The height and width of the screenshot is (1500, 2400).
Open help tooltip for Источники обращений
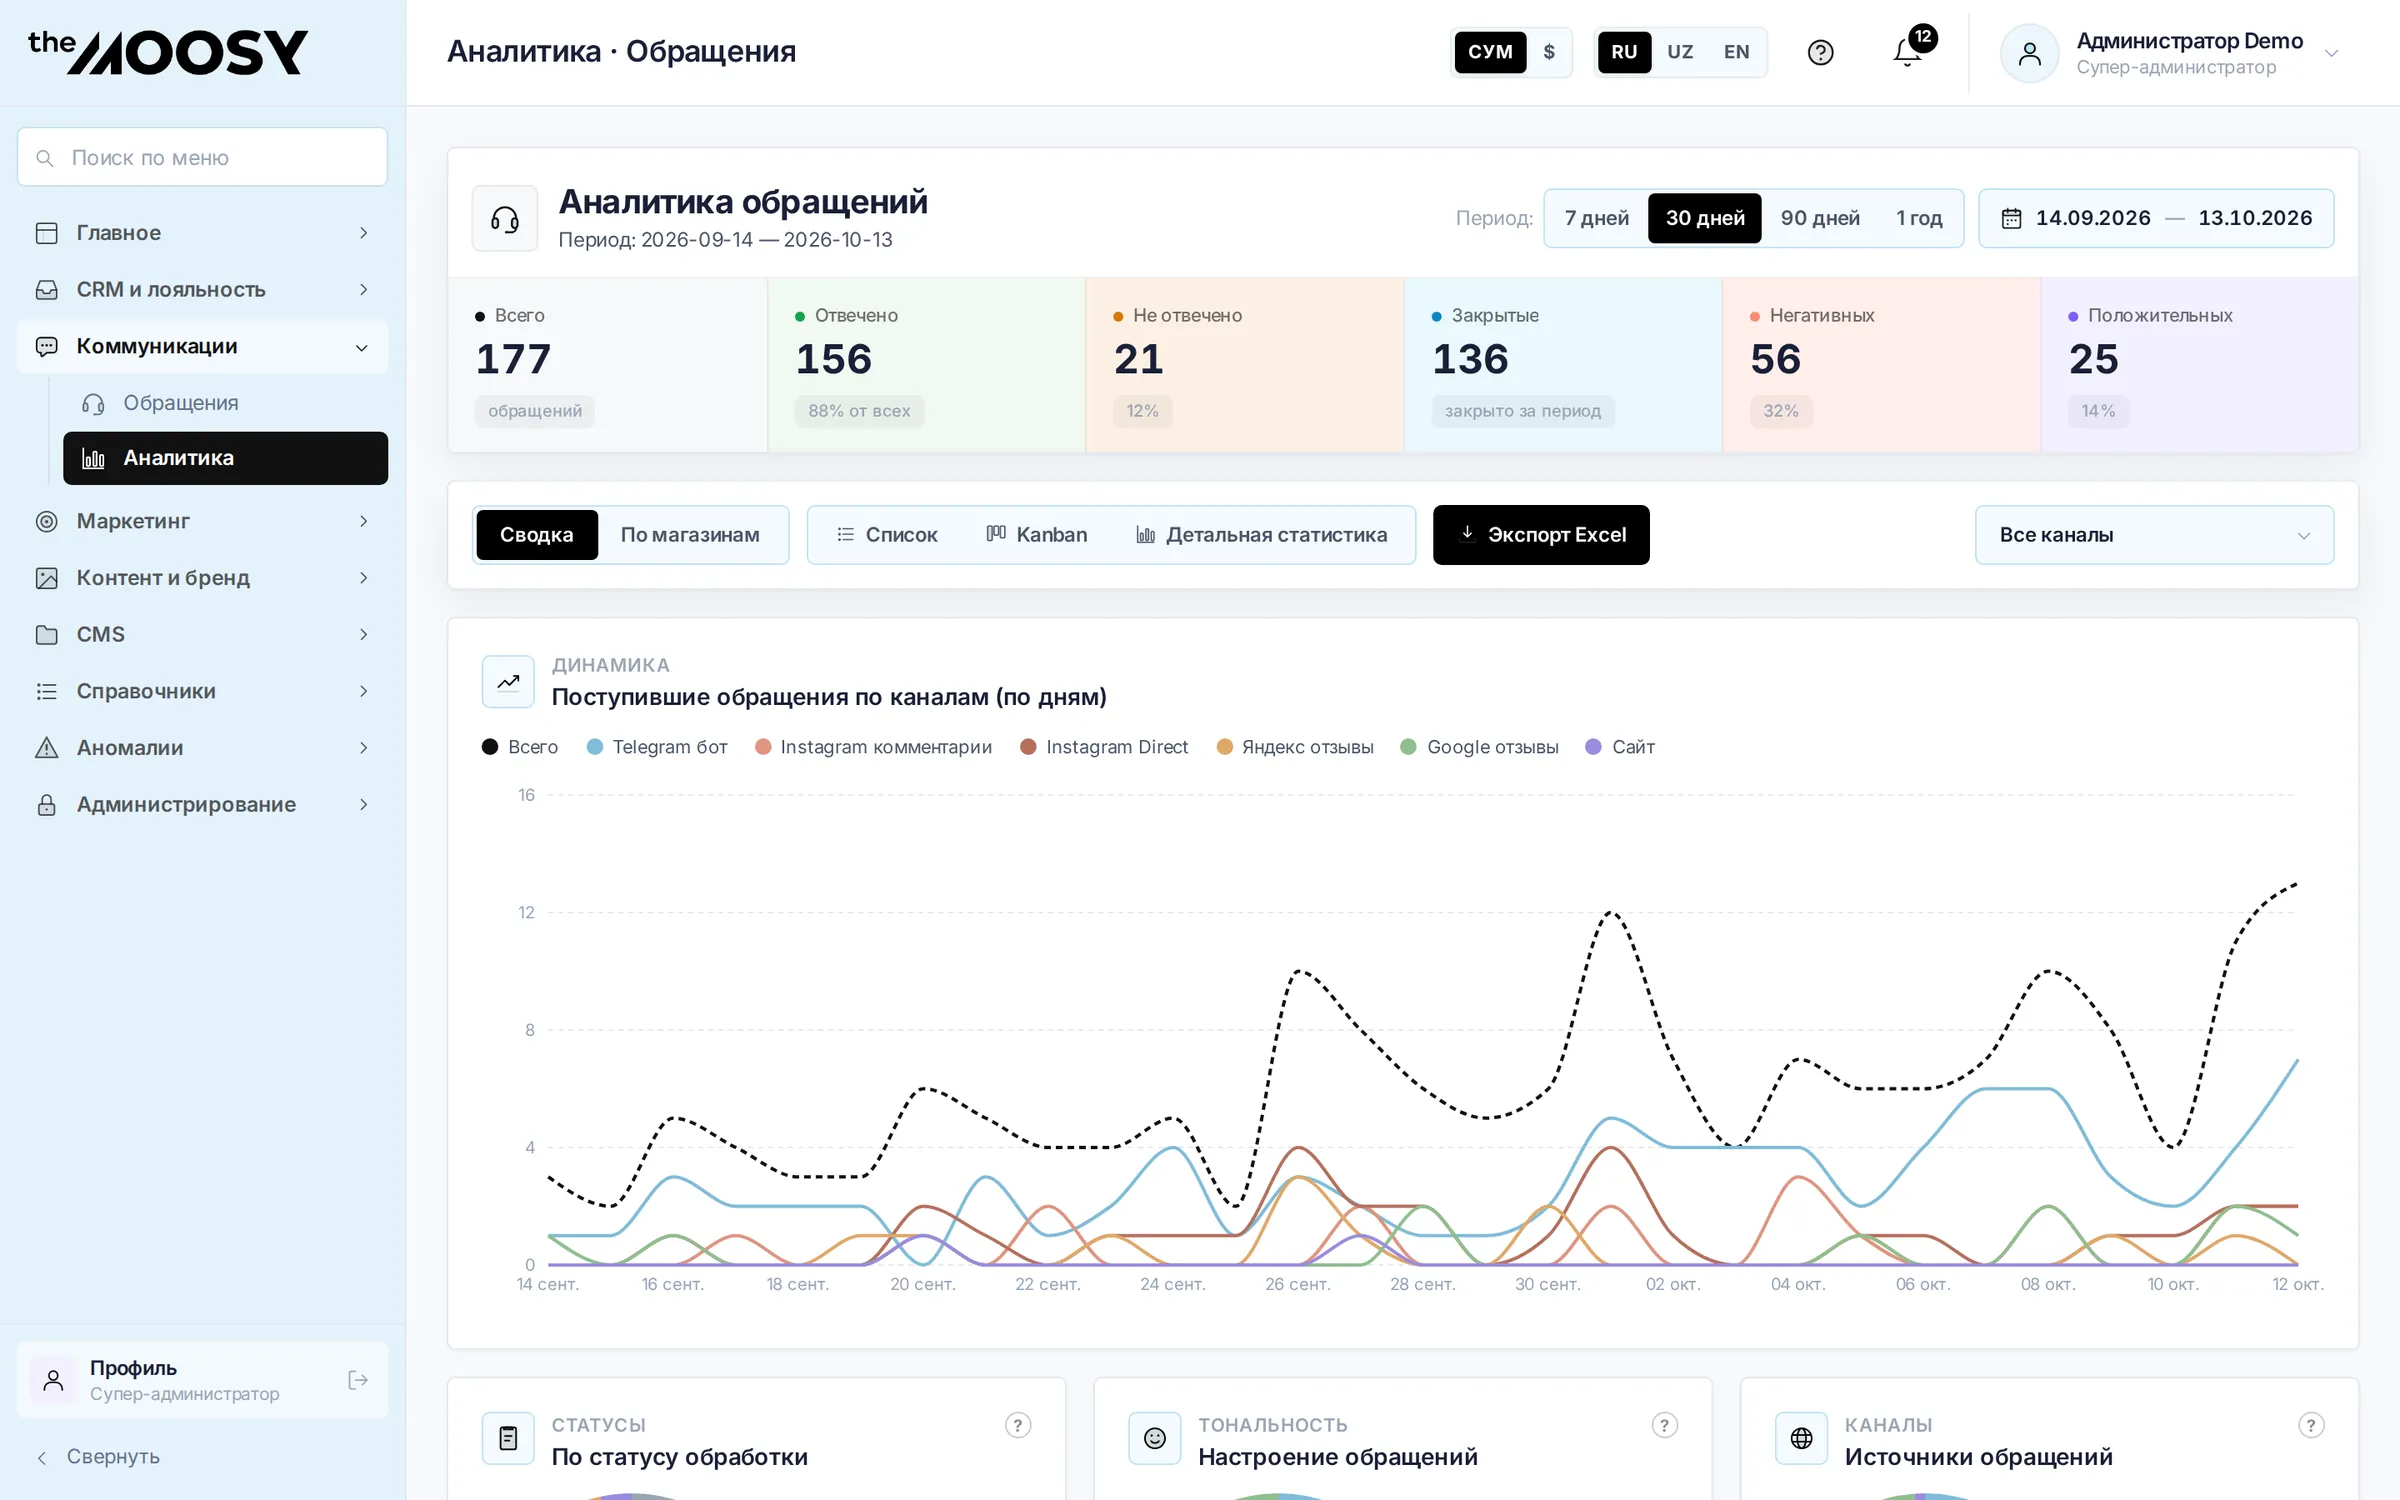click(2311, 1425)
